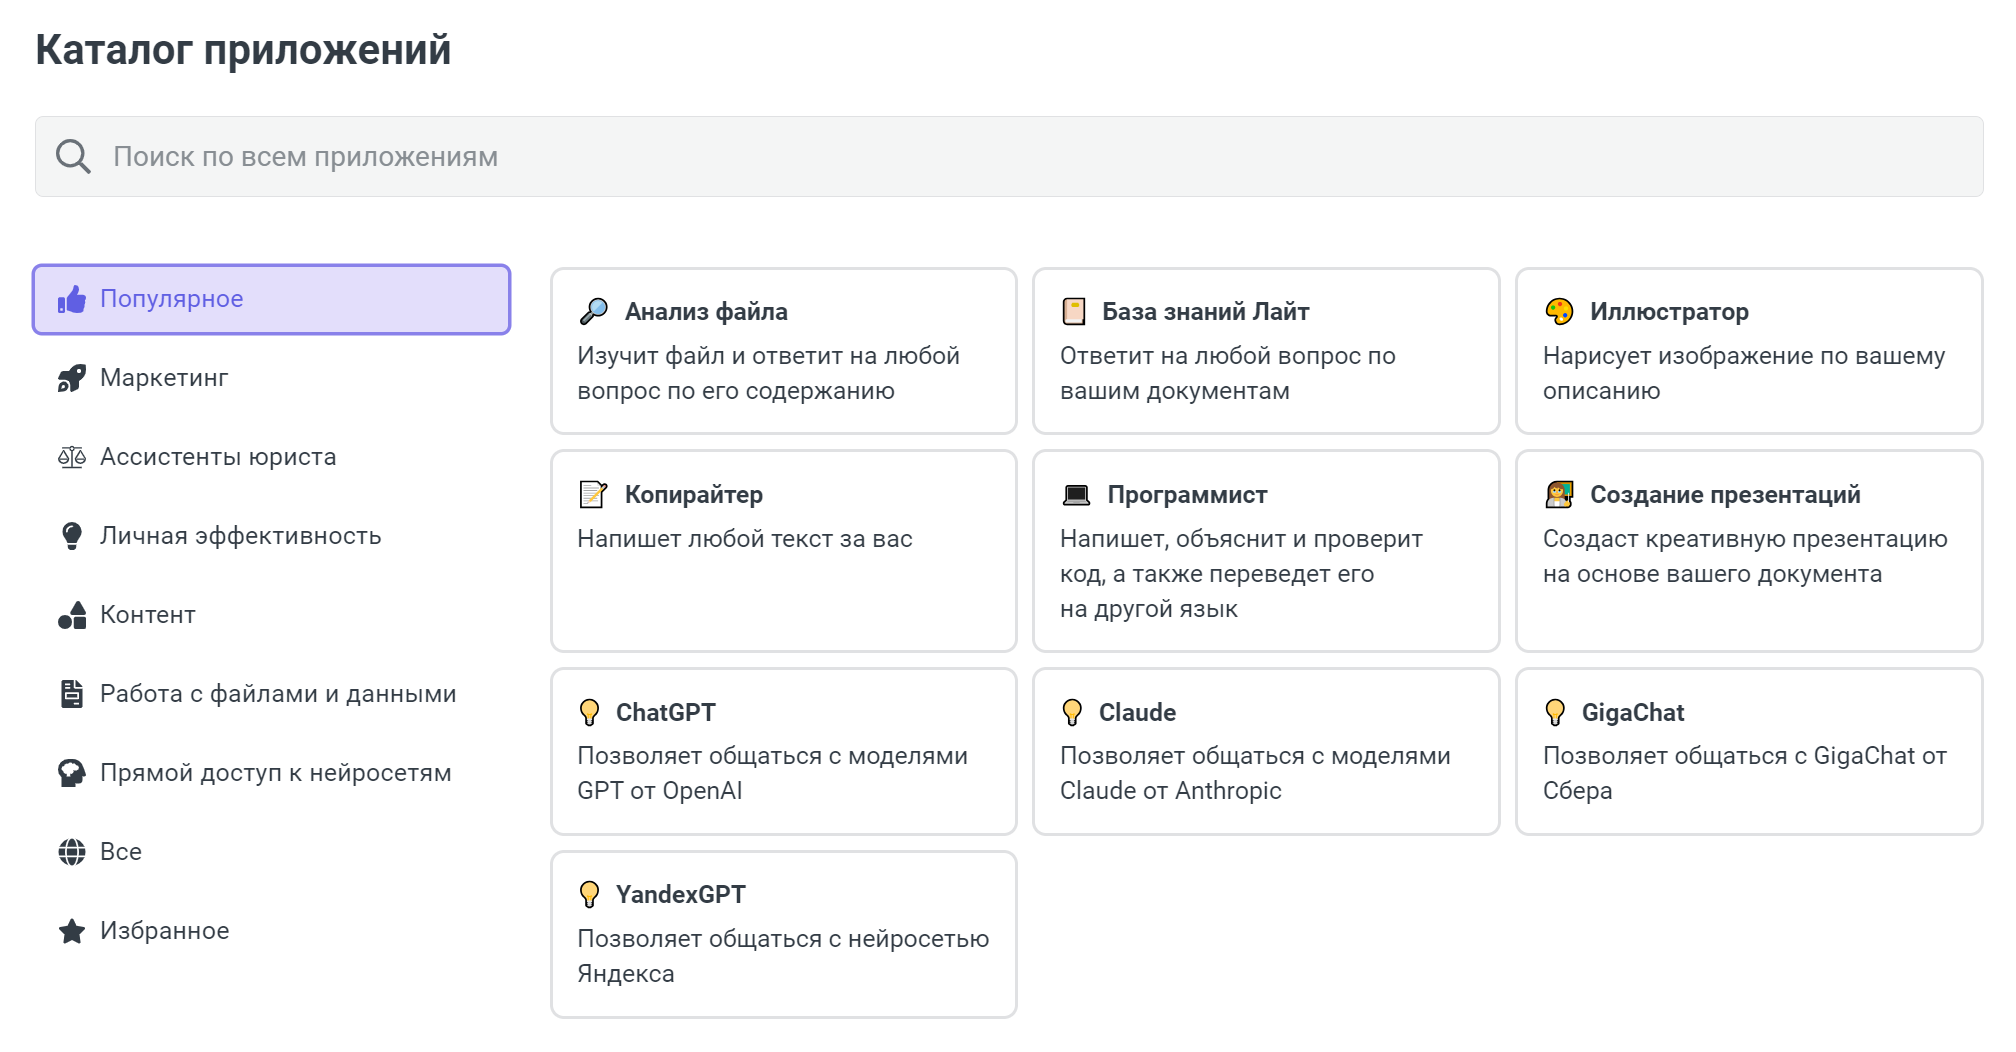Image resolution: width=2016 pixels, height=1052 pixels.
Task: Launch the Копирайтер app card
Action: [783, 551]
